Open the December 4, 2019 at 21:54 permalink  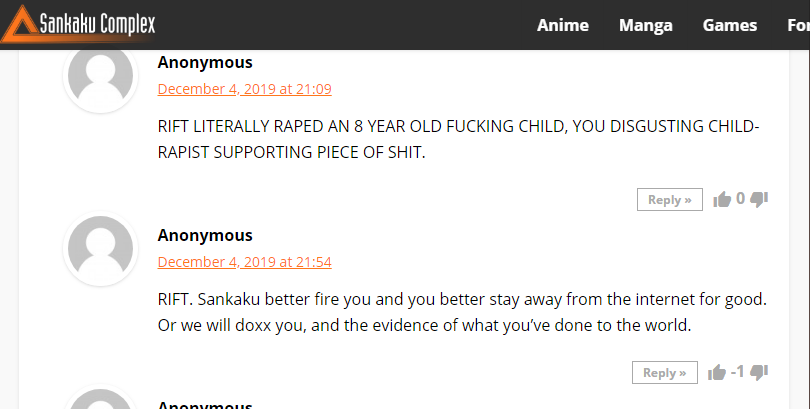[244, 262]
